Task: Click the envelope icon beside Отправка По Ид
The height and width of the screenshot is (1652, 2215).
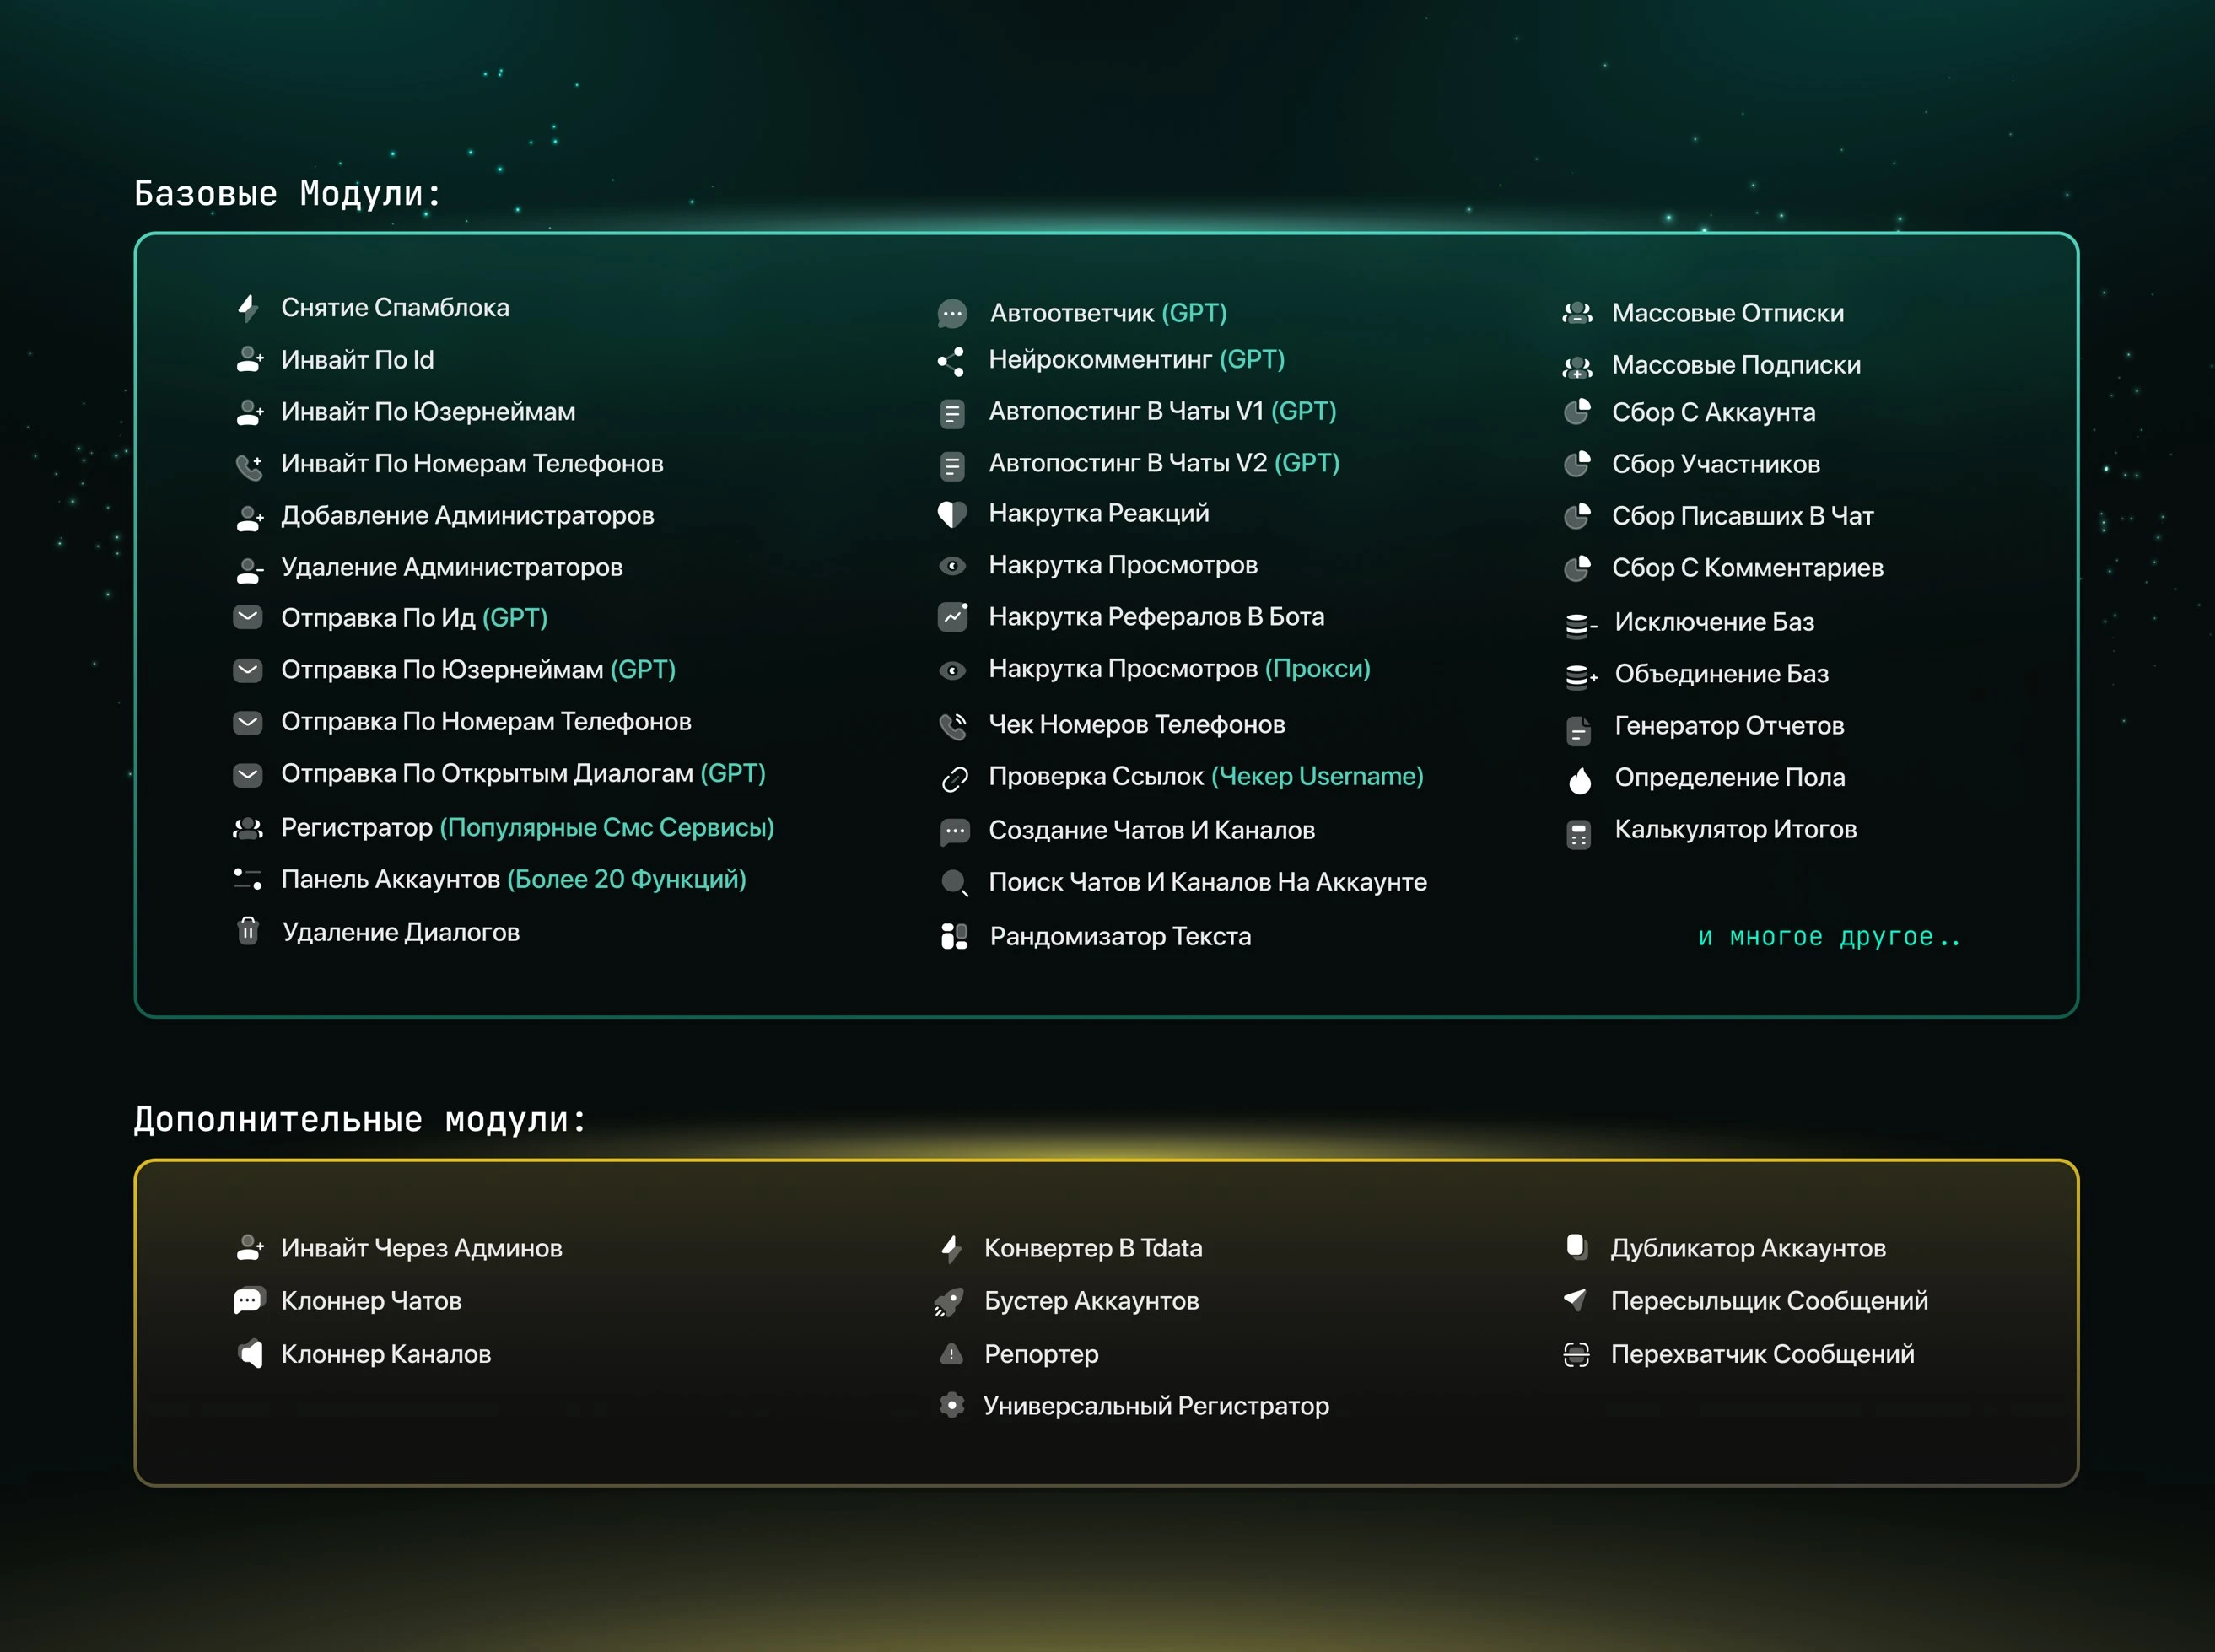Action: coord(248,617)
